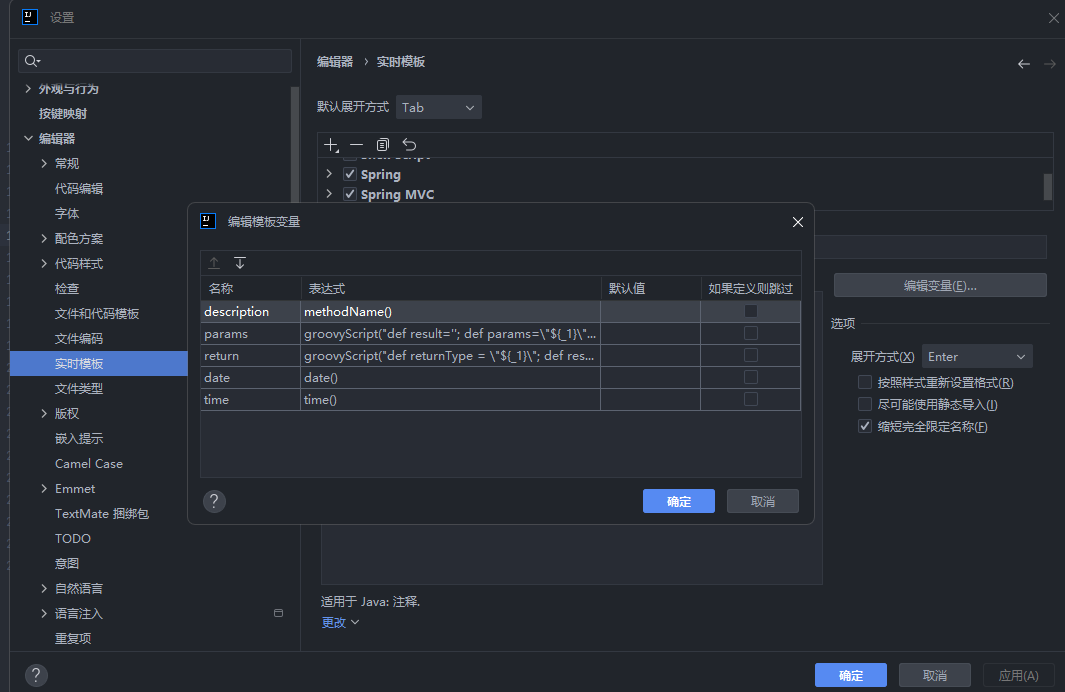
Task: Open help in template variables dialog
Action: (x=214, y=501)
